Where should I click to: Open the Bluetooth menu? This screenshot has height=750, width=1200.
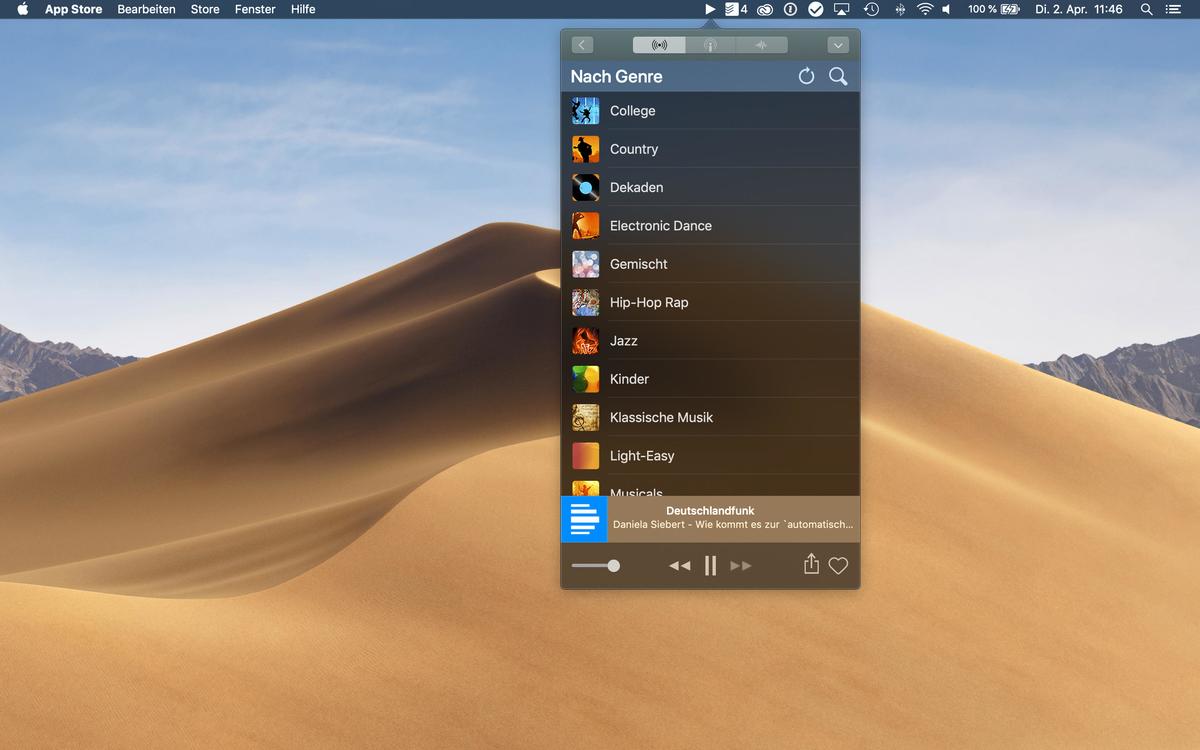(x=900, y=9)
